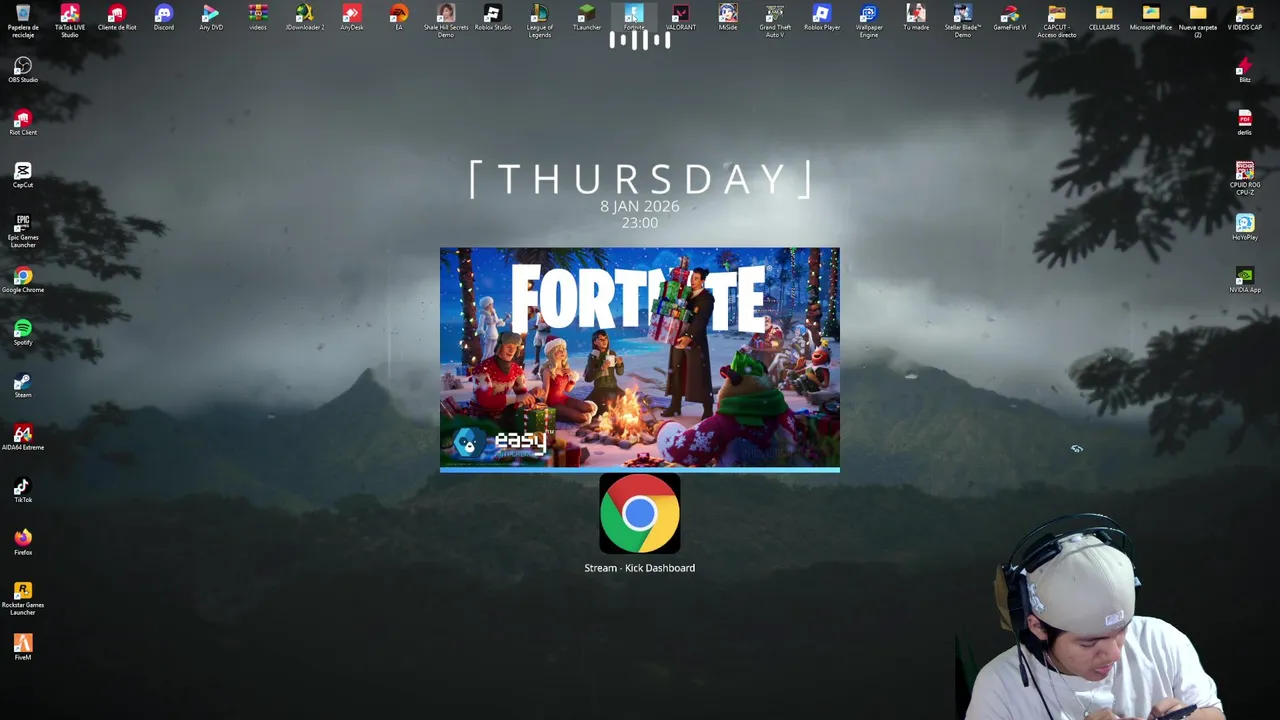
Task: Launch GameFirst VI shortcut
Action: pos(1010,17)
